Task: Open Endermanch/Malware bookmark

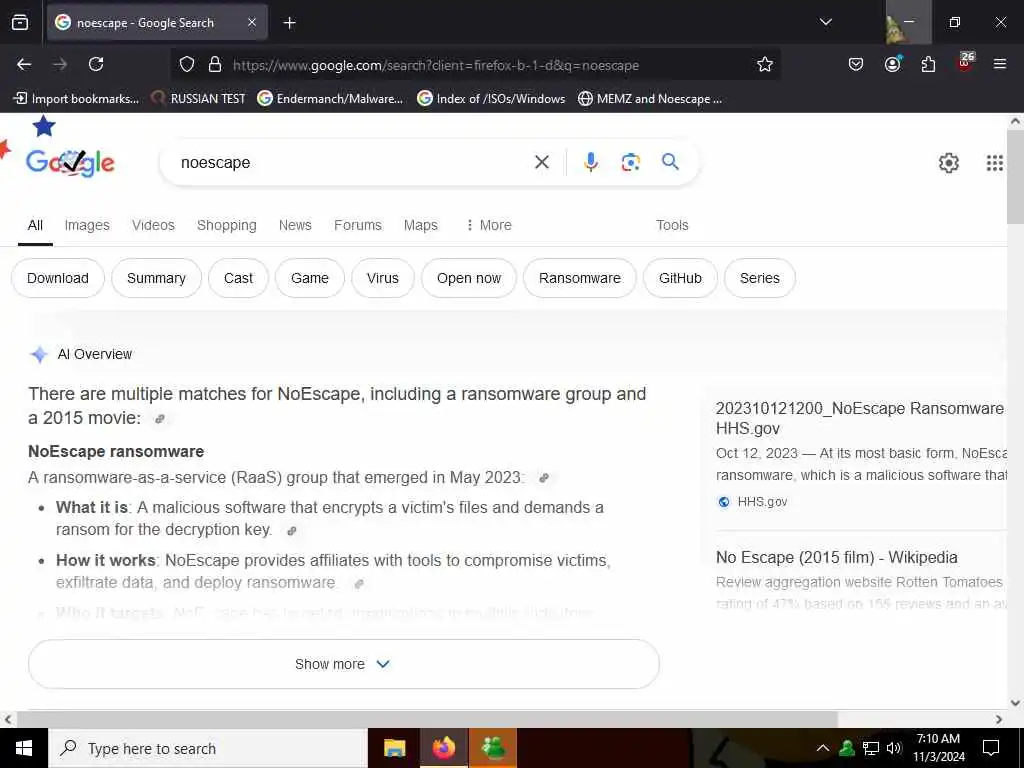Action: pyautogui.click(x=330, y=99)
